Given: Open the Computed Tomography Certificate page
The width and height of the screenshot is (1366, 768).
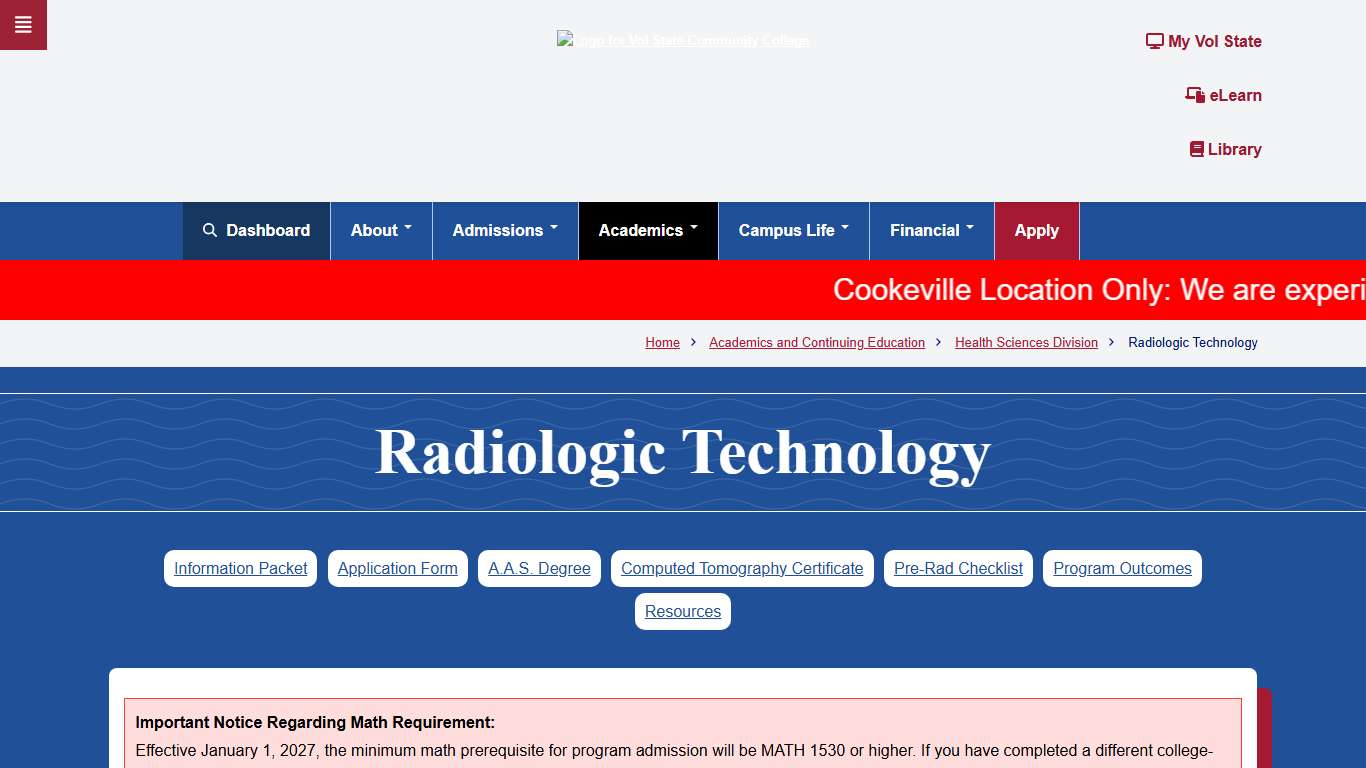Looking at the screenshot, I should pyautogui.click(x=741, y=568).
